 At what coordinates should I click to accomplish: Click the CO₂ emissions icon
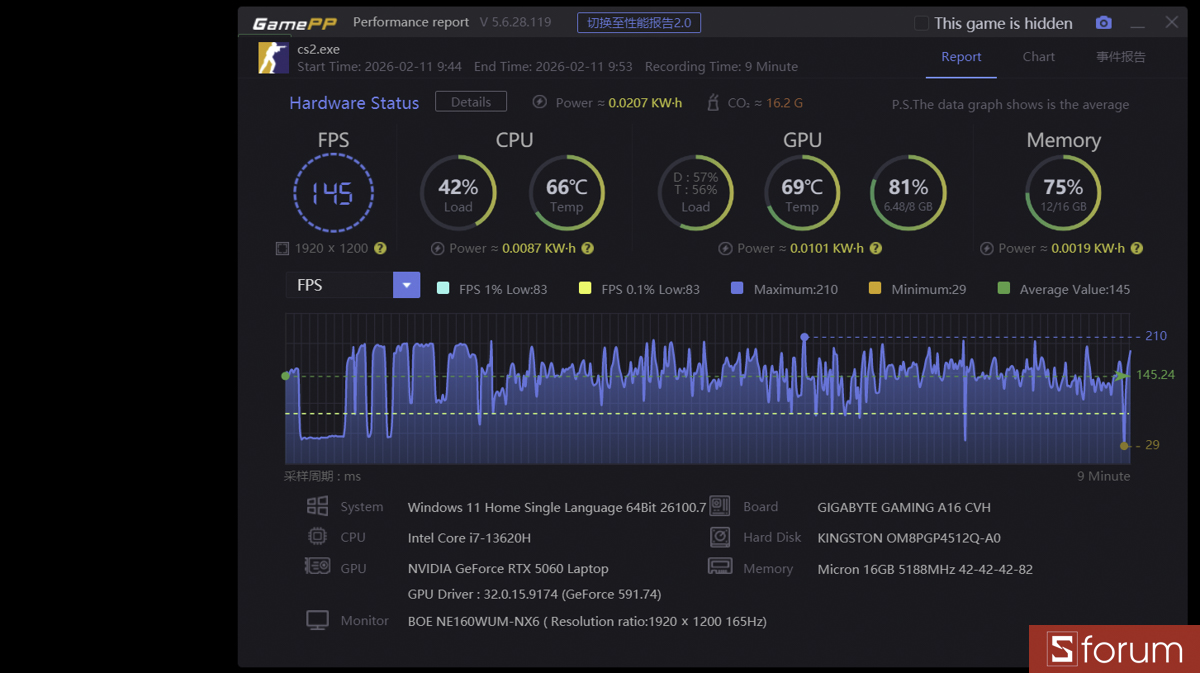click(712, 101)
